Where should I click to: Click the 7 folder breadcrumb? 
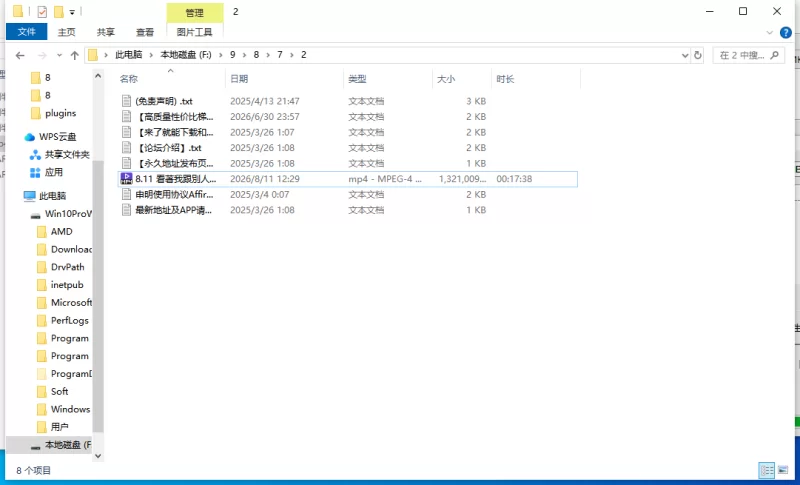(280, 55)
